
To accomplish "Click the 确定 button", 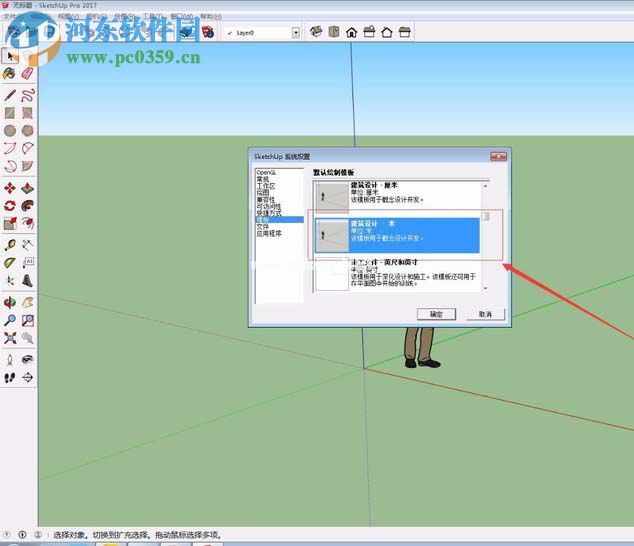I will pos(436,314).
